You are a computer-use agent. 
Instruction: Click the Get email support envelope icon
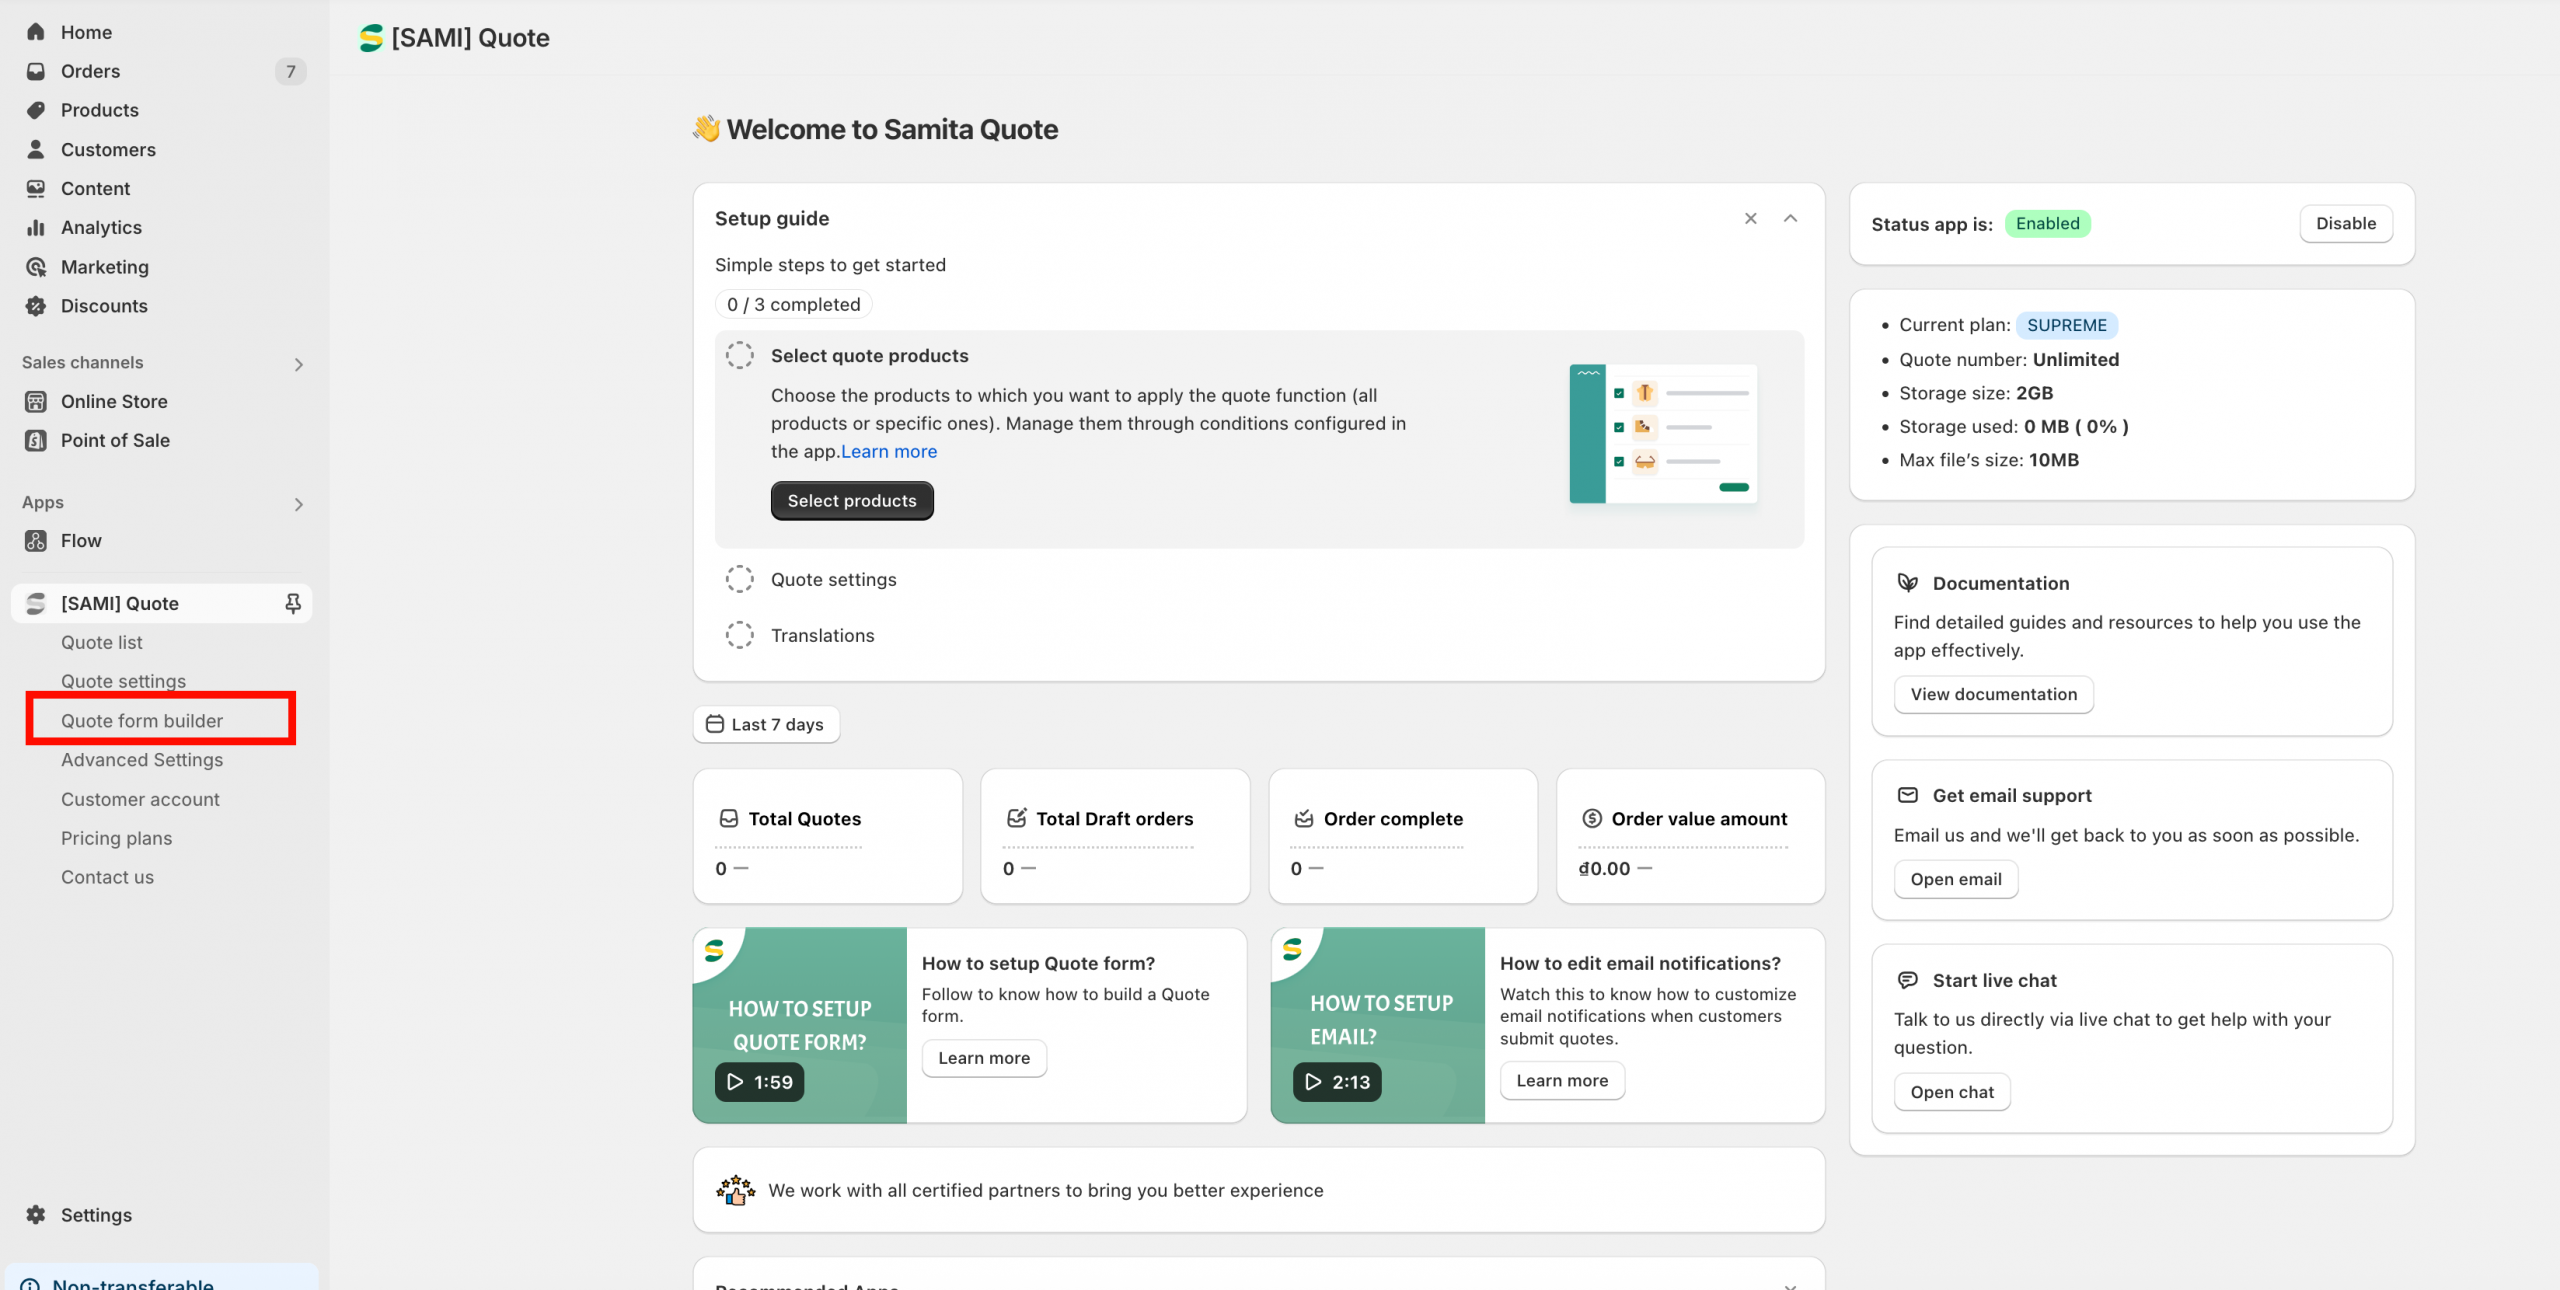(1908, 795)
